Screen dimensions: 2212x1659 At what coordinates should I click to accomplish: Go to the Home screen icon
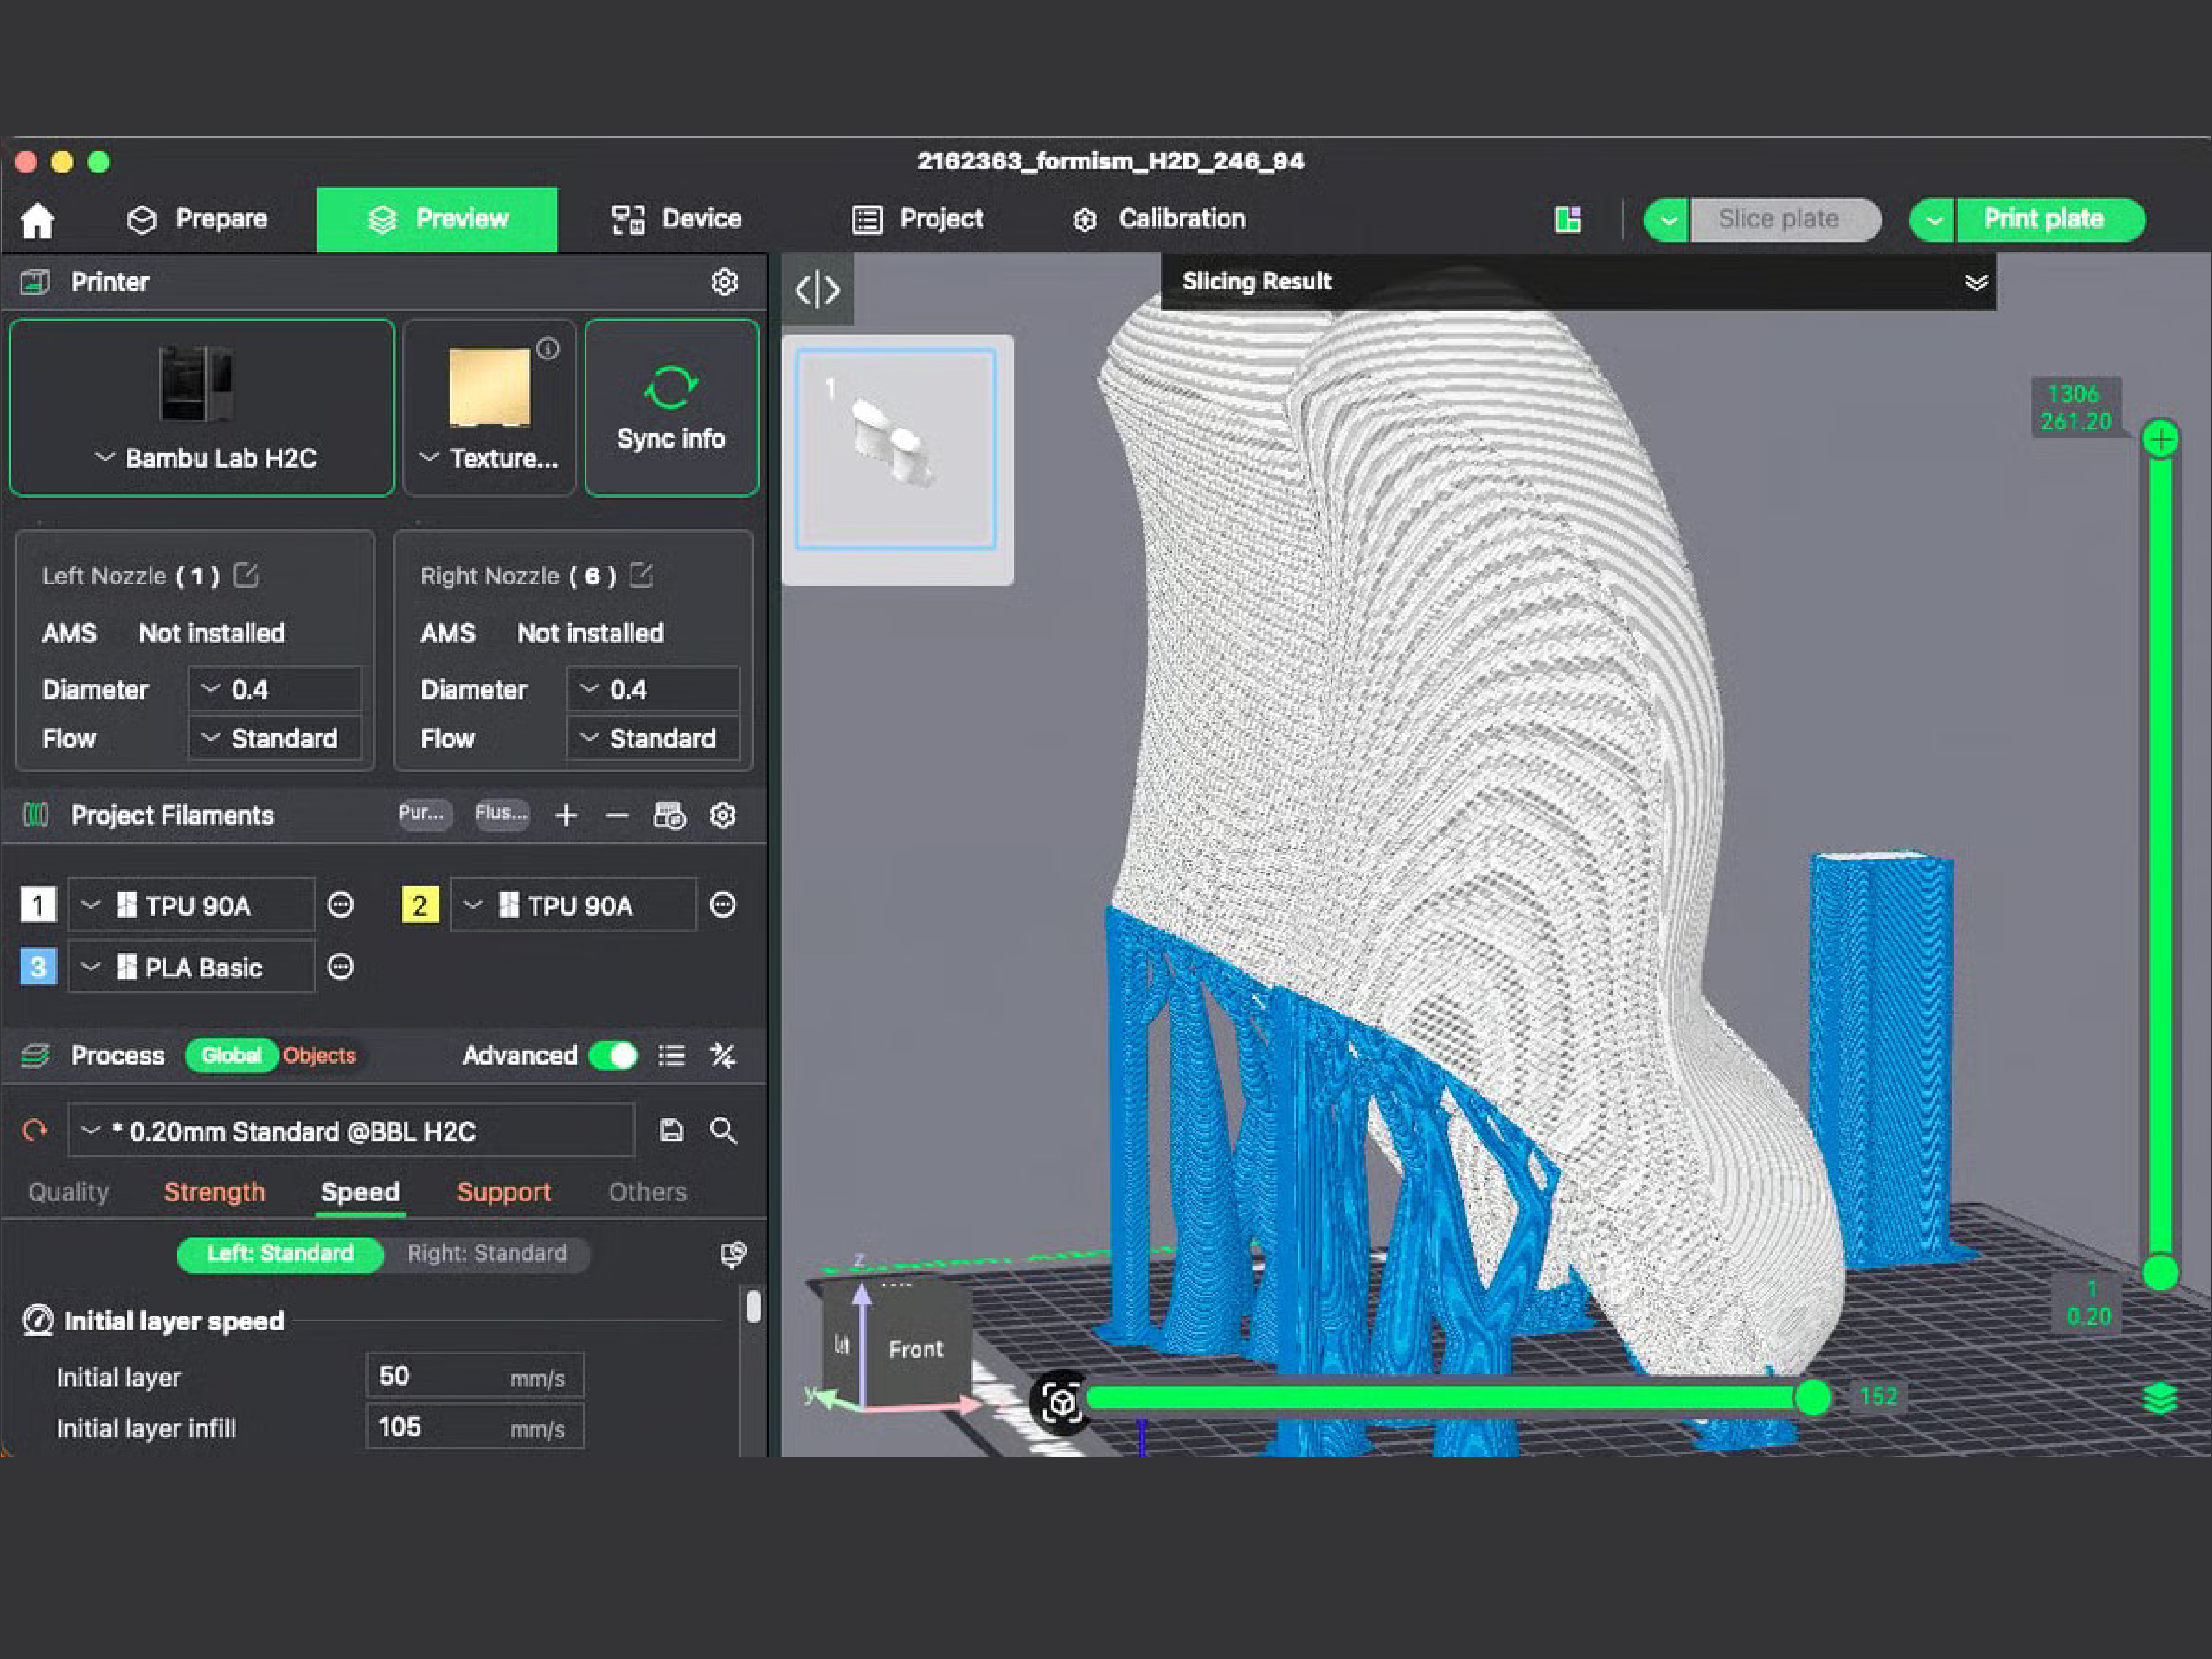38,220
